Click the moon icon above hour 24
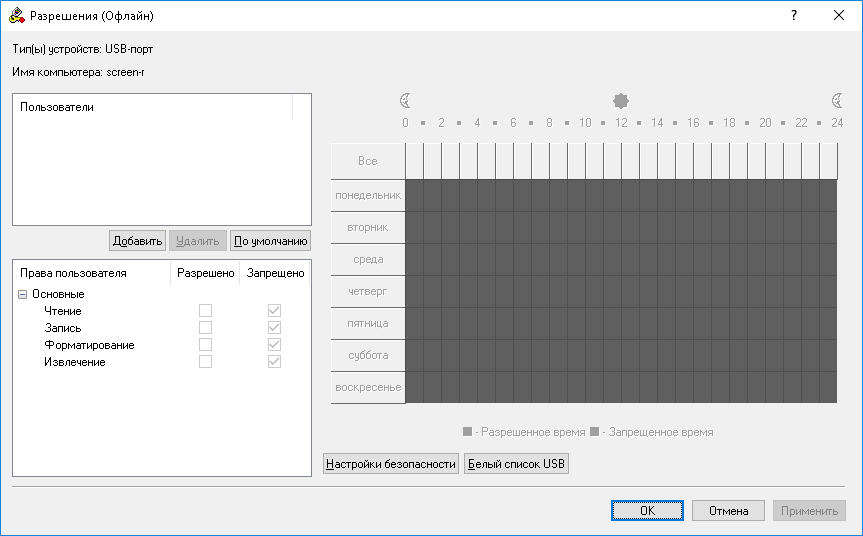This screenshot has width=863, height=536. coord(837,101)
